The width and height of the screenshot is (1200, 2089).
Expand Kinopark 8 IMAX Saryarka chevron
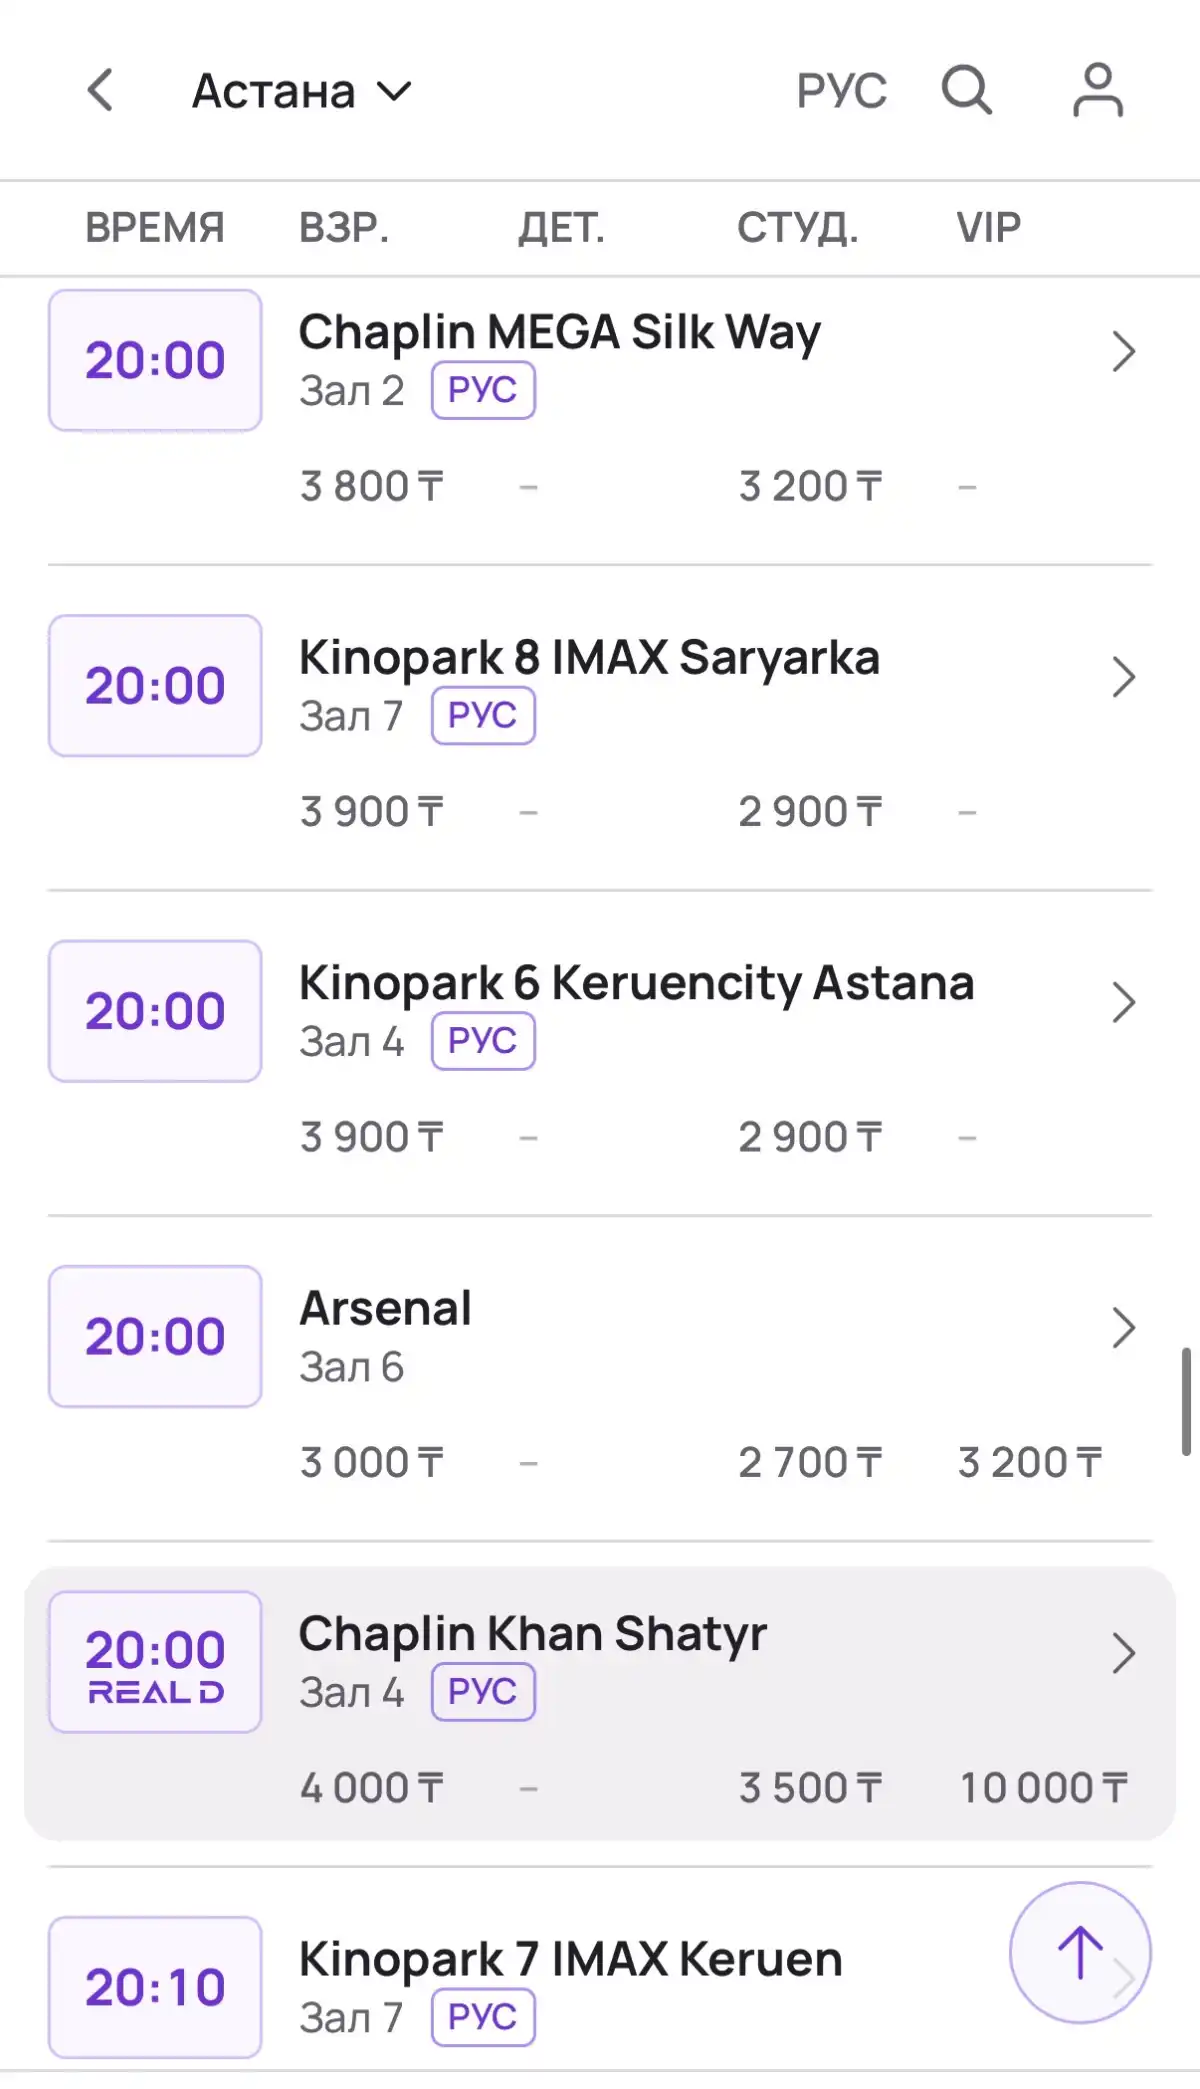coord(1124,677)
